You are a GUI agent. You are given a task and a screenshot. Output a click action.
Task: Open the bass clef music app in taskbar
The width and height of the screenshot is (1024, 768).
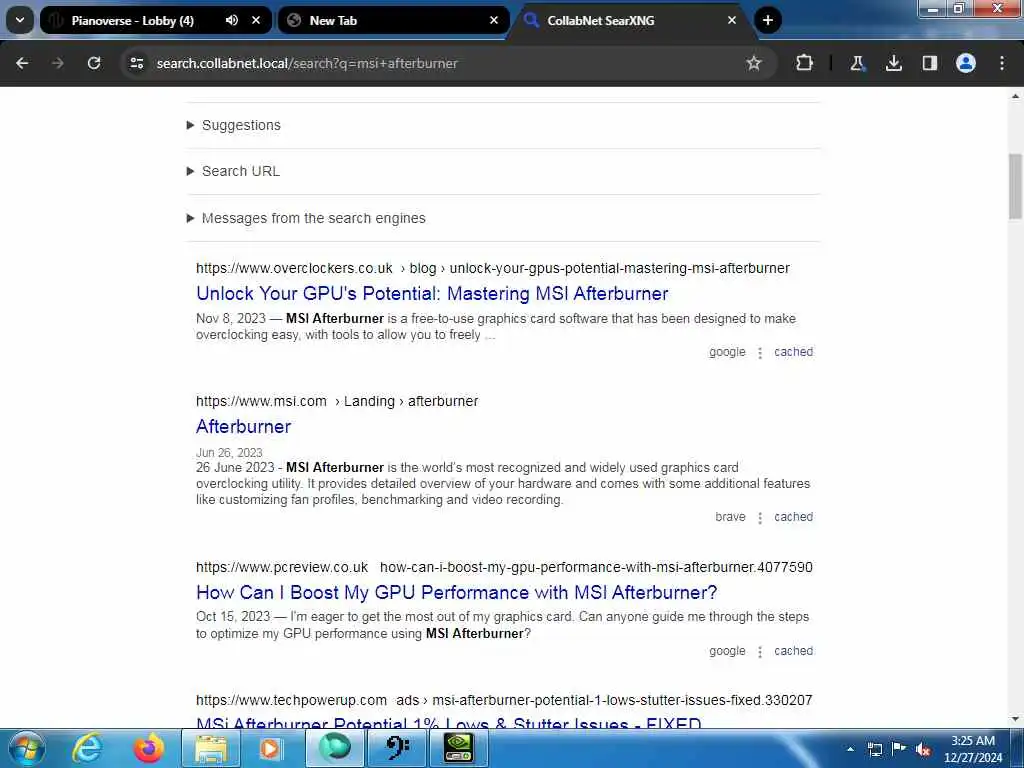398,748
